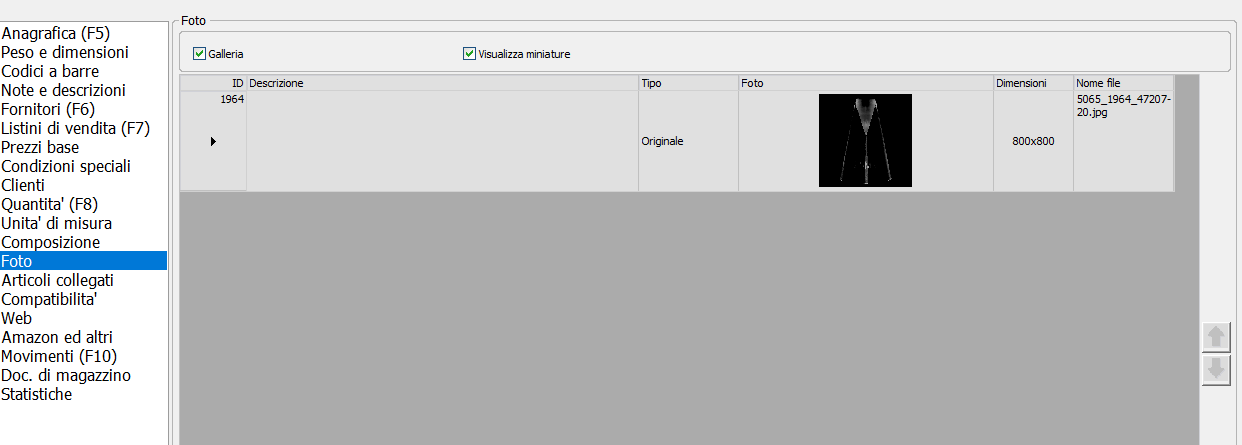Open Fornitori (F6) section
This screenshot has width=1242, height=445.
click(x=48, y=109)
